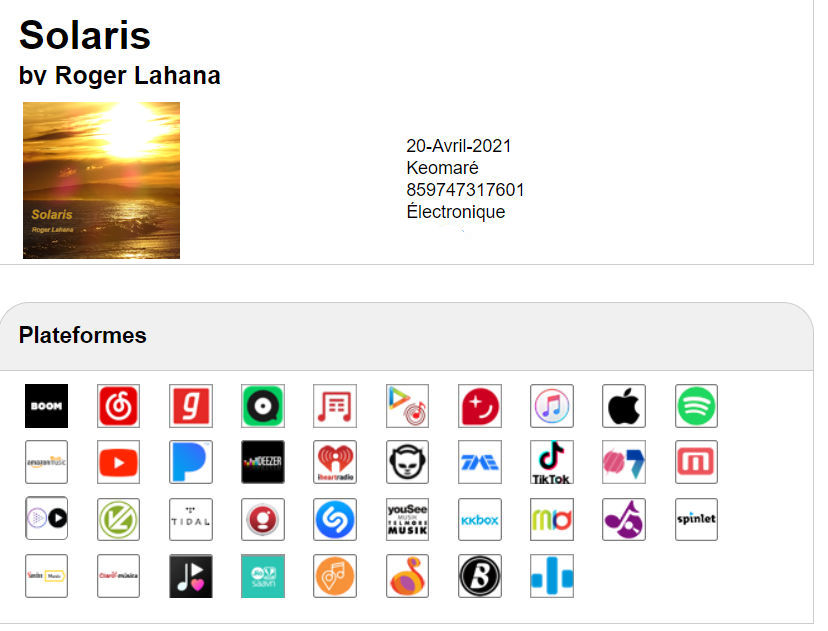The width and height of the screenshot is (828, 631).
Task: Select the iHeartRadio icon
Action: (x=335, y=462)
